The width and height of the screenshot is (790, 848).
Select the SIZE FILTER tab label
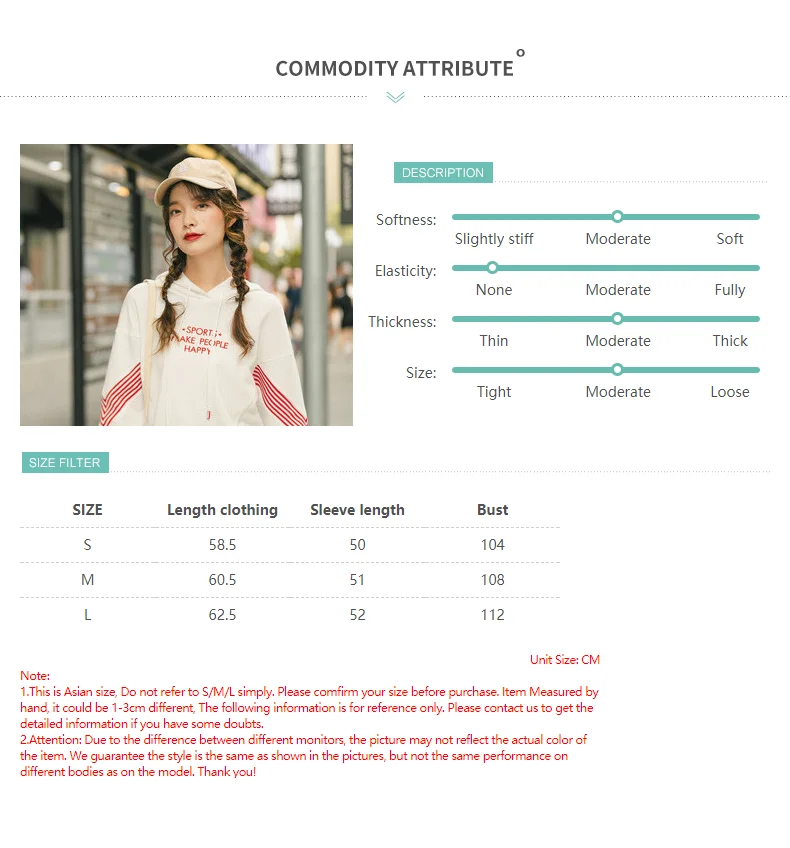65,462
